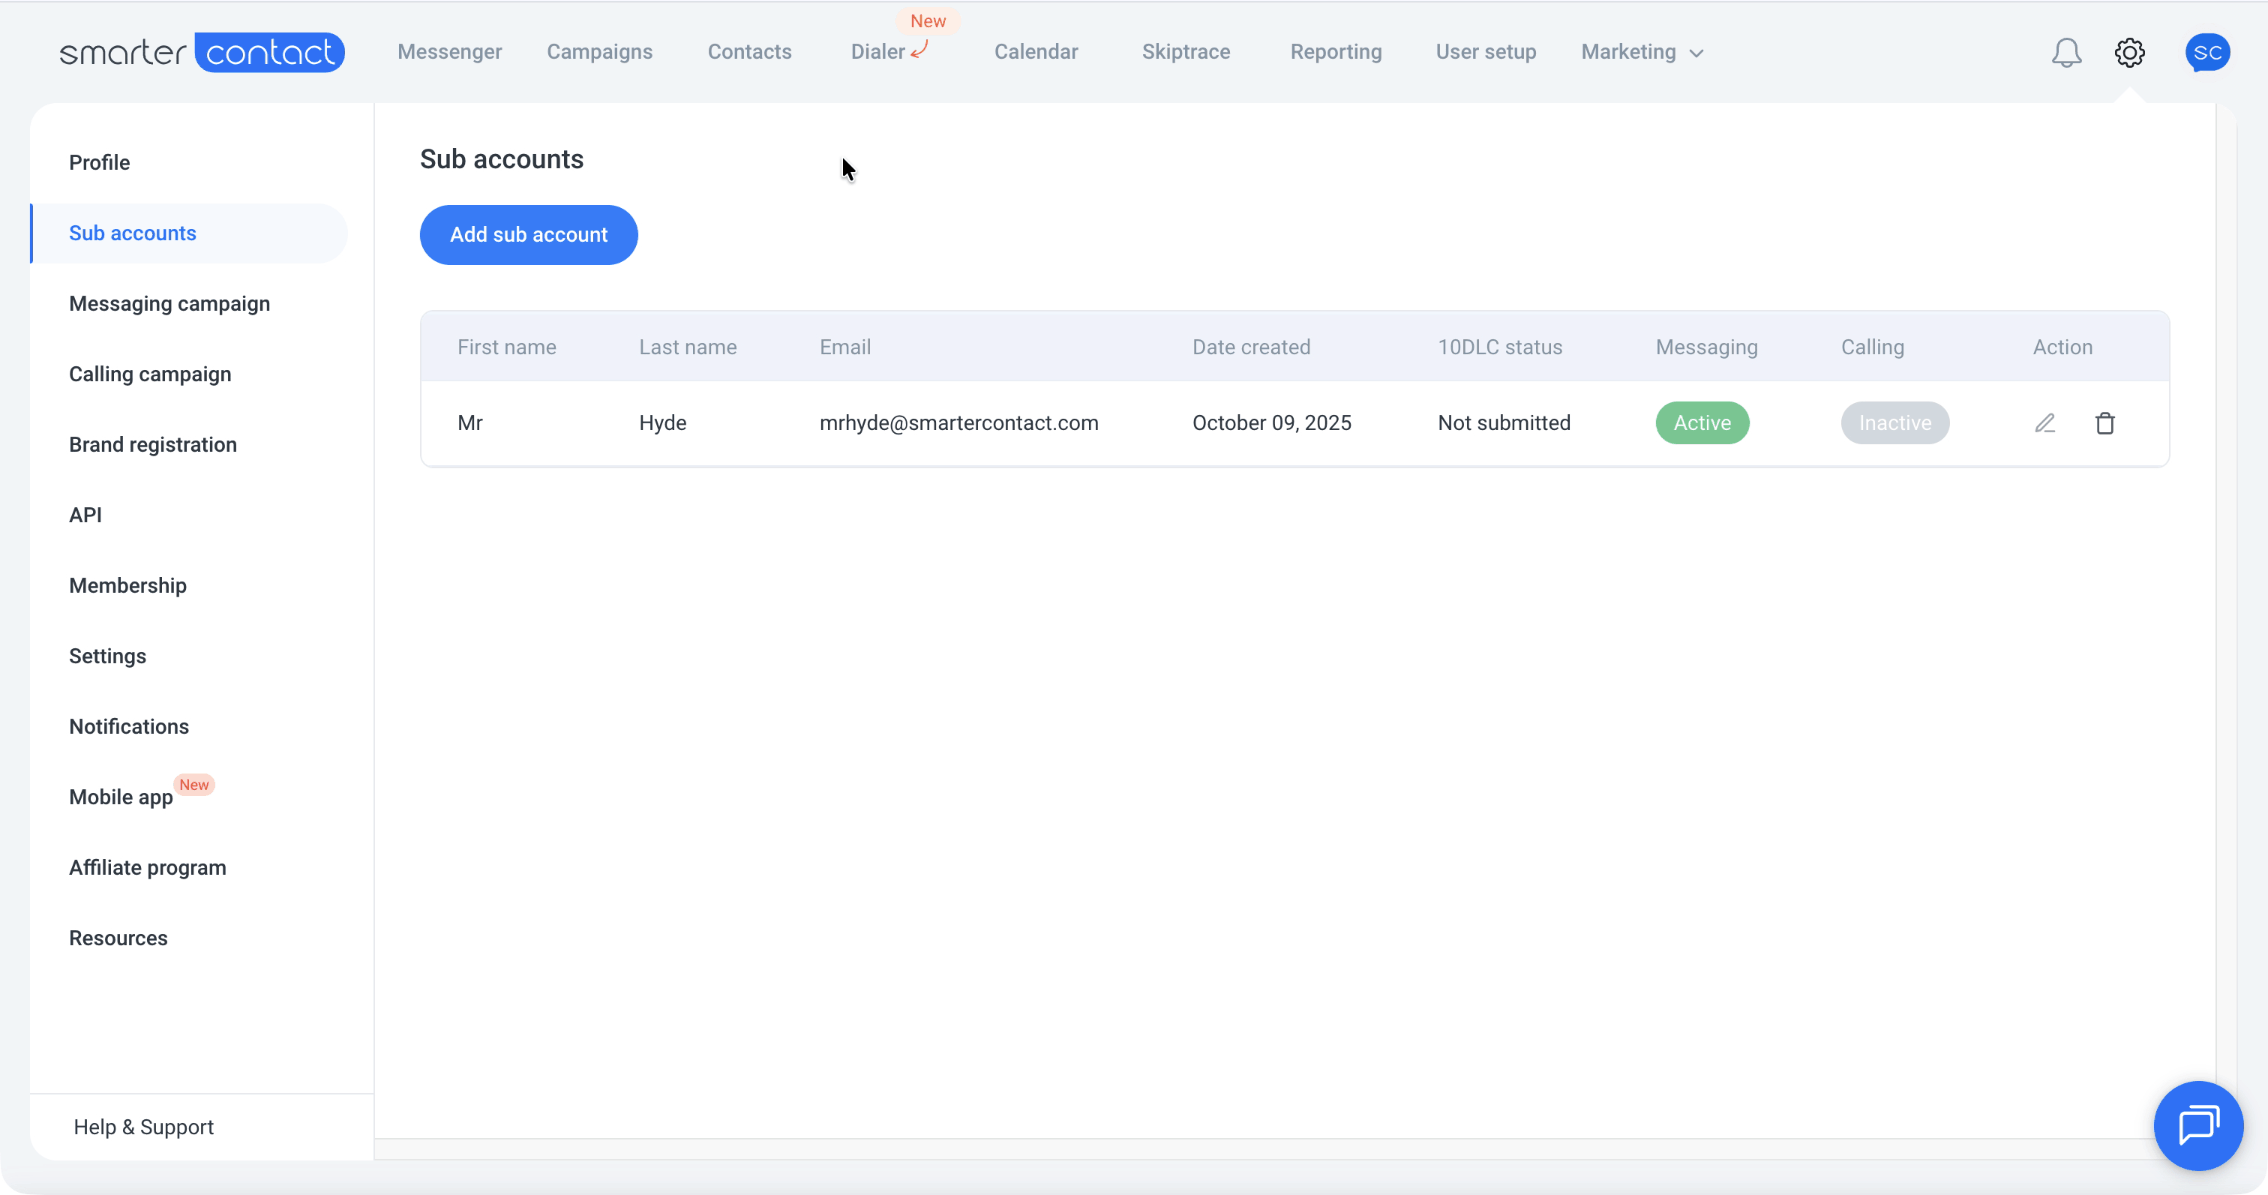The width and height of the screenshot is (2268, 1195).
Task: Select Membership in the sidebar
Action: point(128,586)
